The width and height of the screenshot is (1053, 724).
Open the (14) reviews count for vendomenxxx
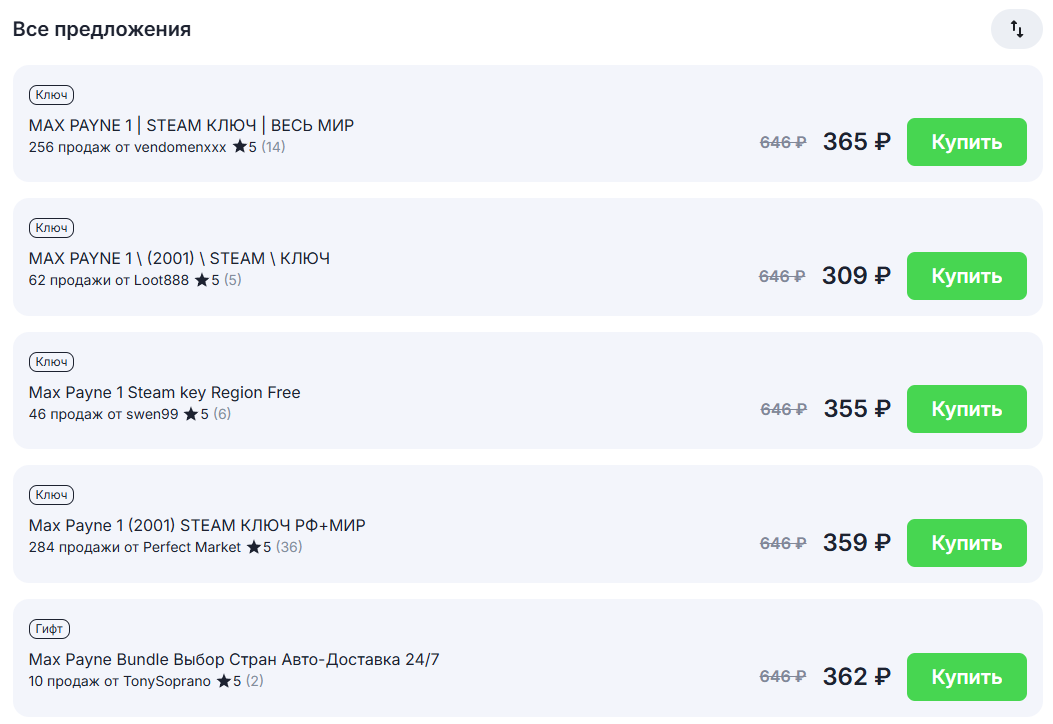tap(273, 146)
